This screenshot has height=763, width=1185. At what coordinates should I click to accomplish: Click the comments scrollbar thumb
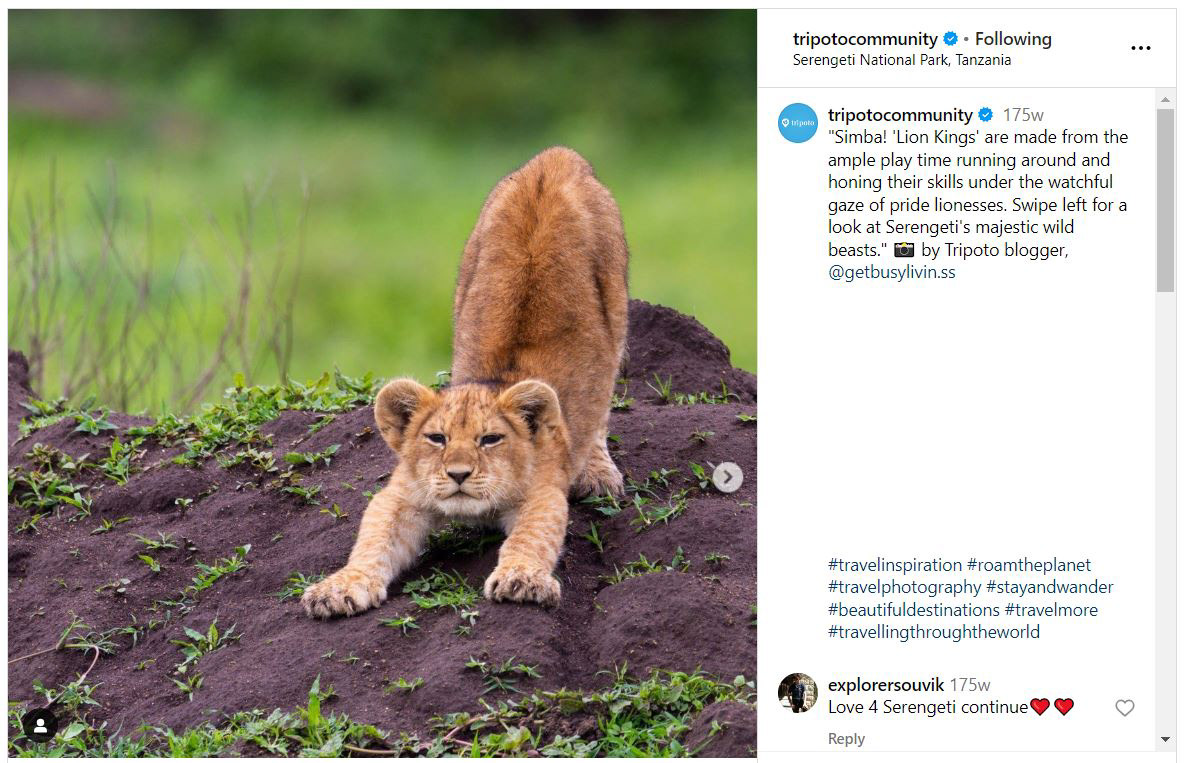coord(1165,200)
